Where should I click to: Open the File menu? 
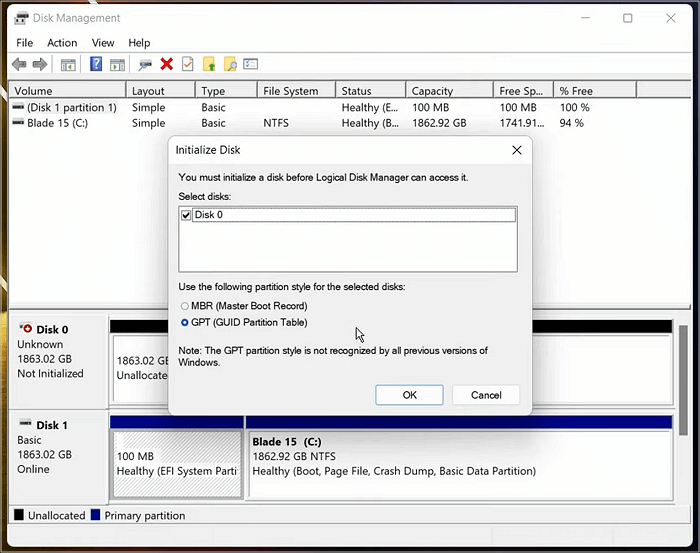pyautogui.click(x=25, y=43)
